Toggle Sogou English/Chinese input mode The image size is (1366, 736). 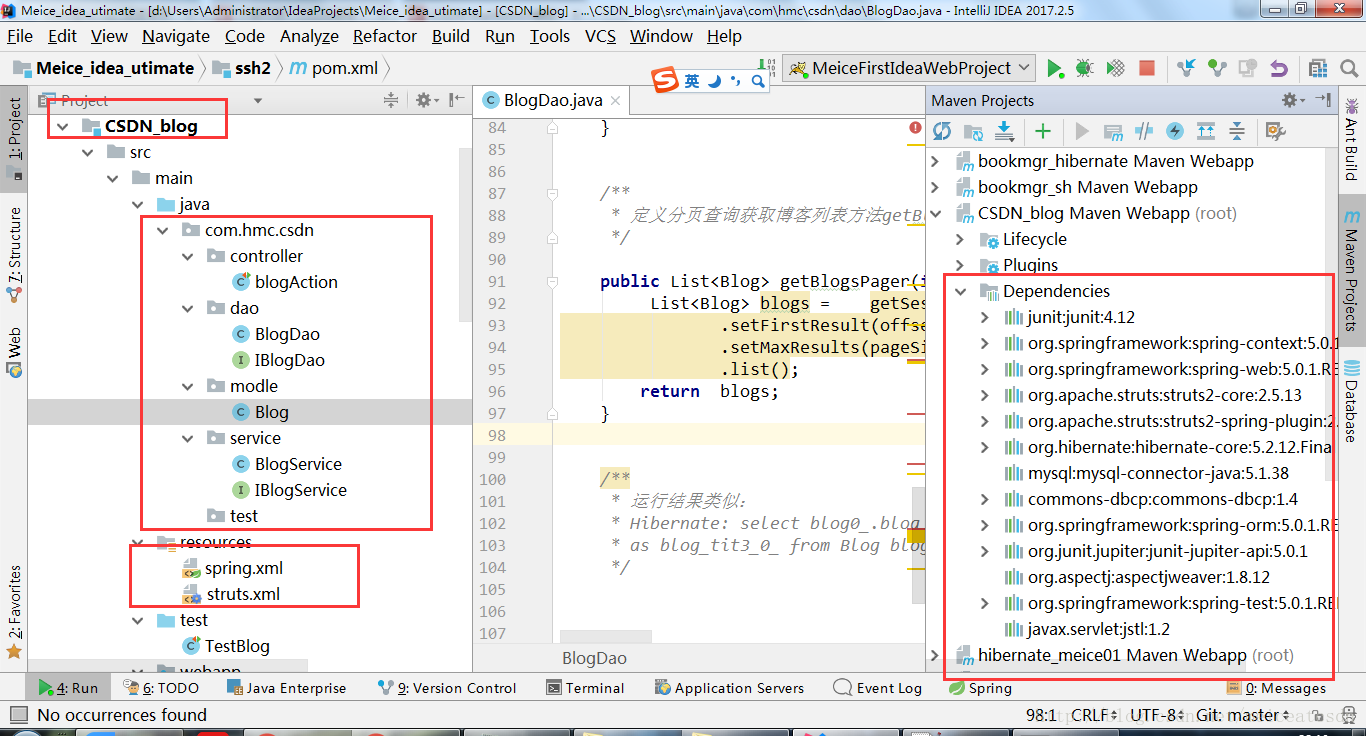(x=692, y=81)
